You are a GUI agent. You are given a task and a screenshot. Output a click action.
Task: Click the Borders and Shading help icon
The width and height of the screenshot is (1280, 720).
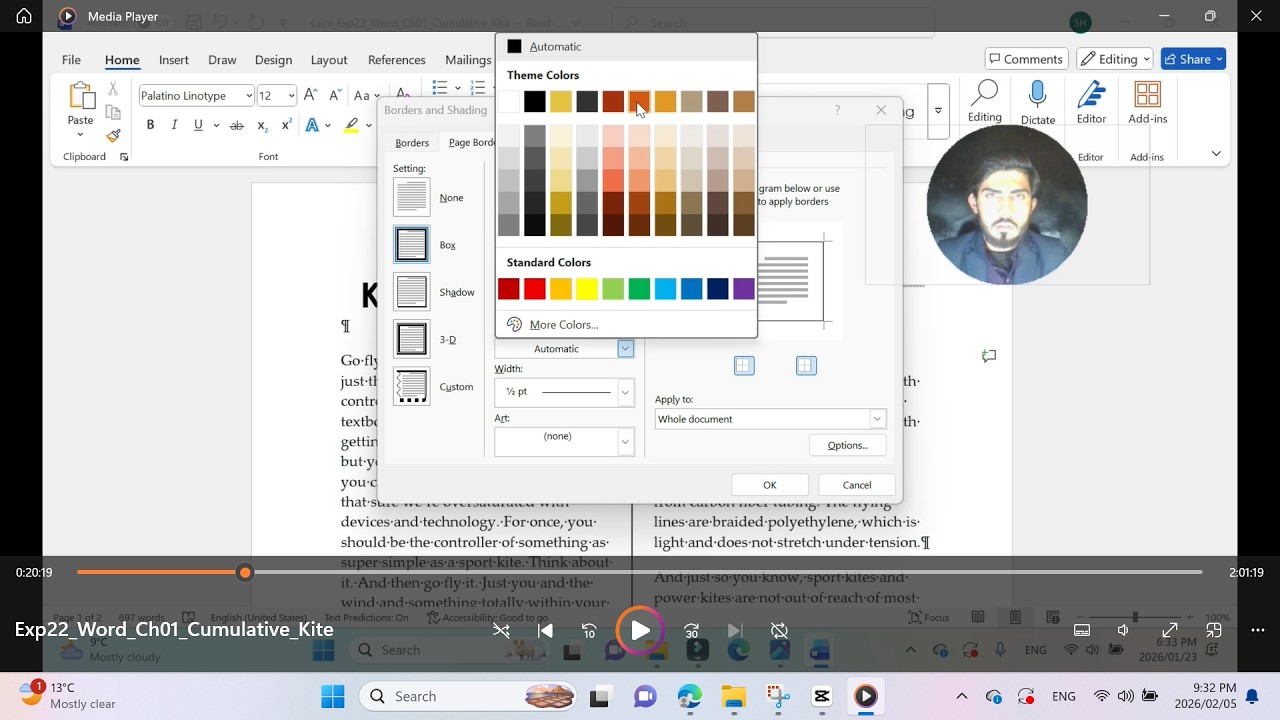coord(837,110)
